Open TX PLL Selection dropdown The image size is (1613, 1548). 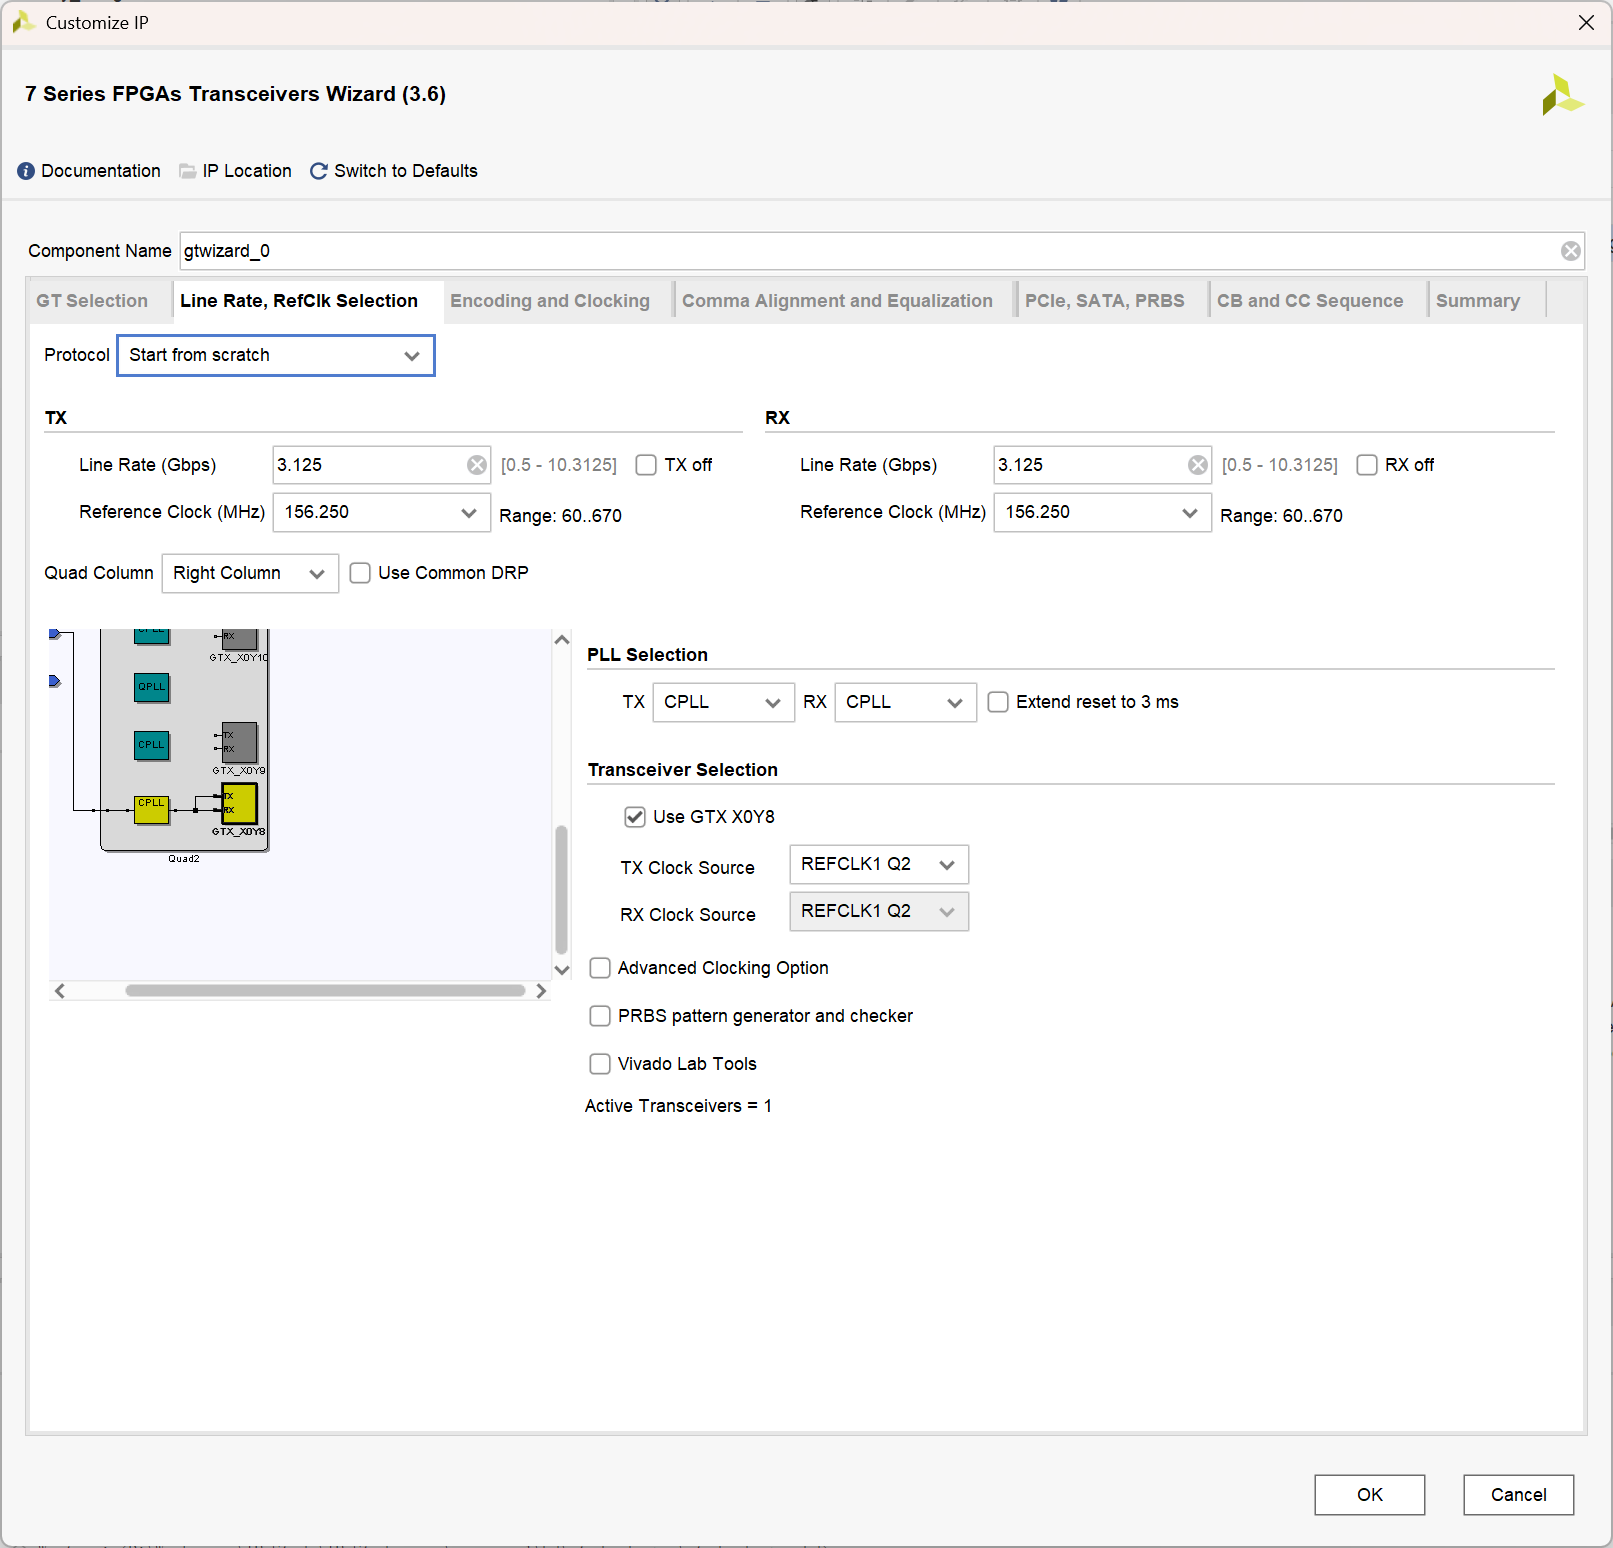(724, 703)
